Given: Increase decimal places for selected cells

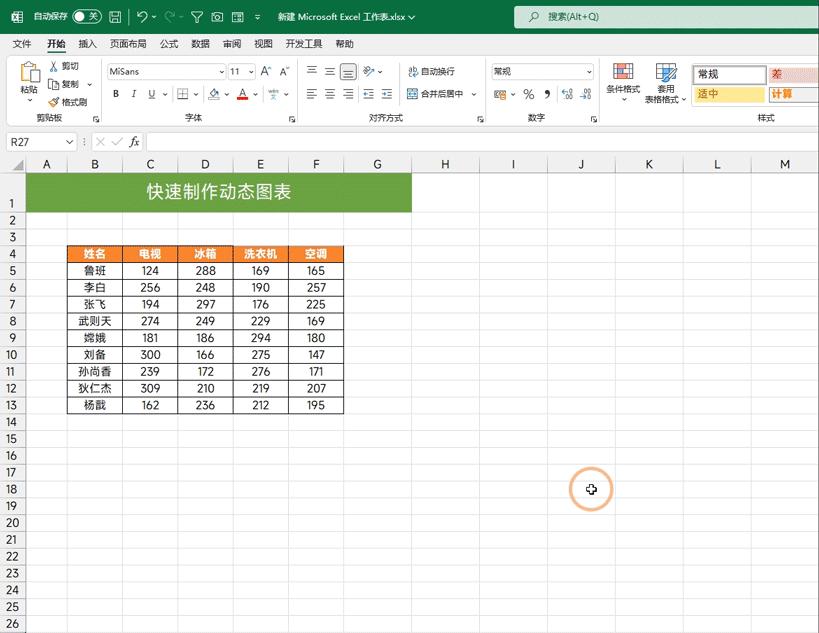Looking at the screenshot, I should click(566, 95).
